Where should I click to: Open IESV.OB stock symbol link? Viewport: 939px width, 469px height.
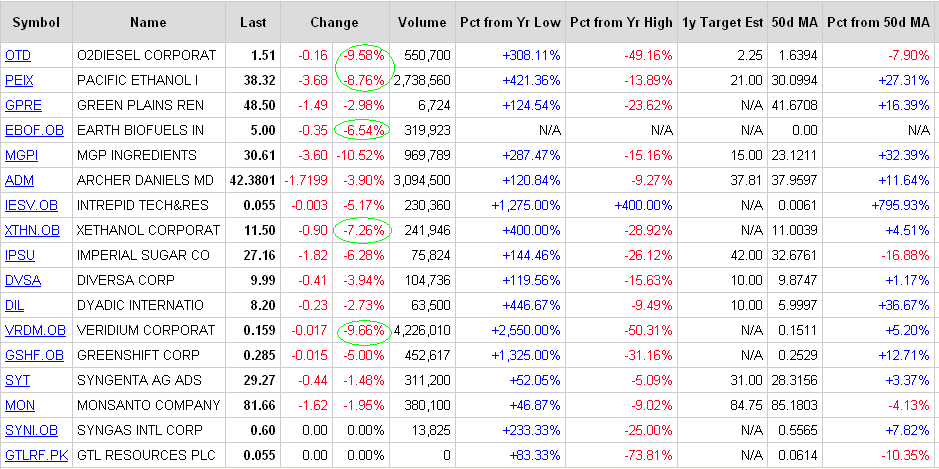click(32, 205)
